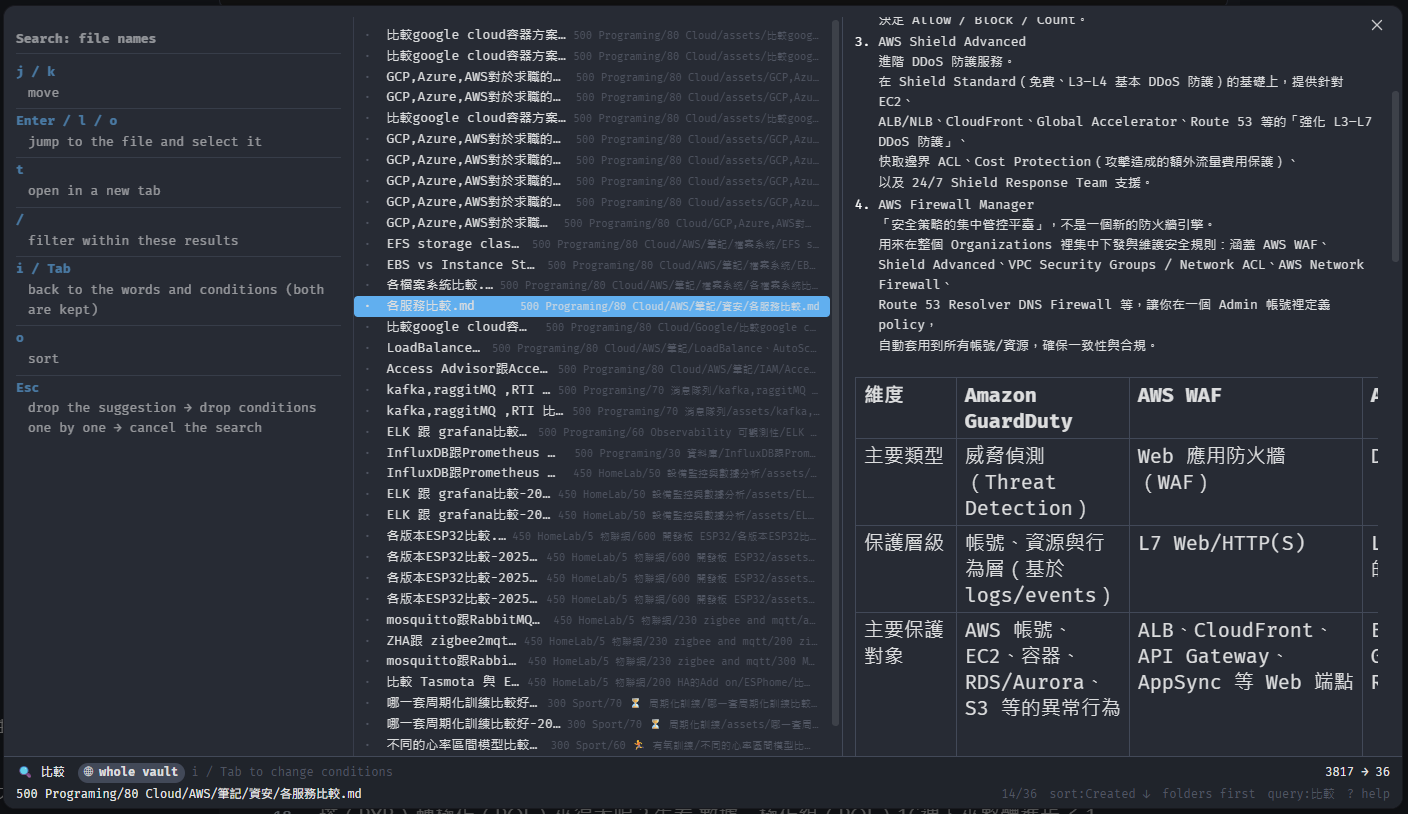
Task: Click the runner emoji in the 有氧訓練 path
Action: 638,745
